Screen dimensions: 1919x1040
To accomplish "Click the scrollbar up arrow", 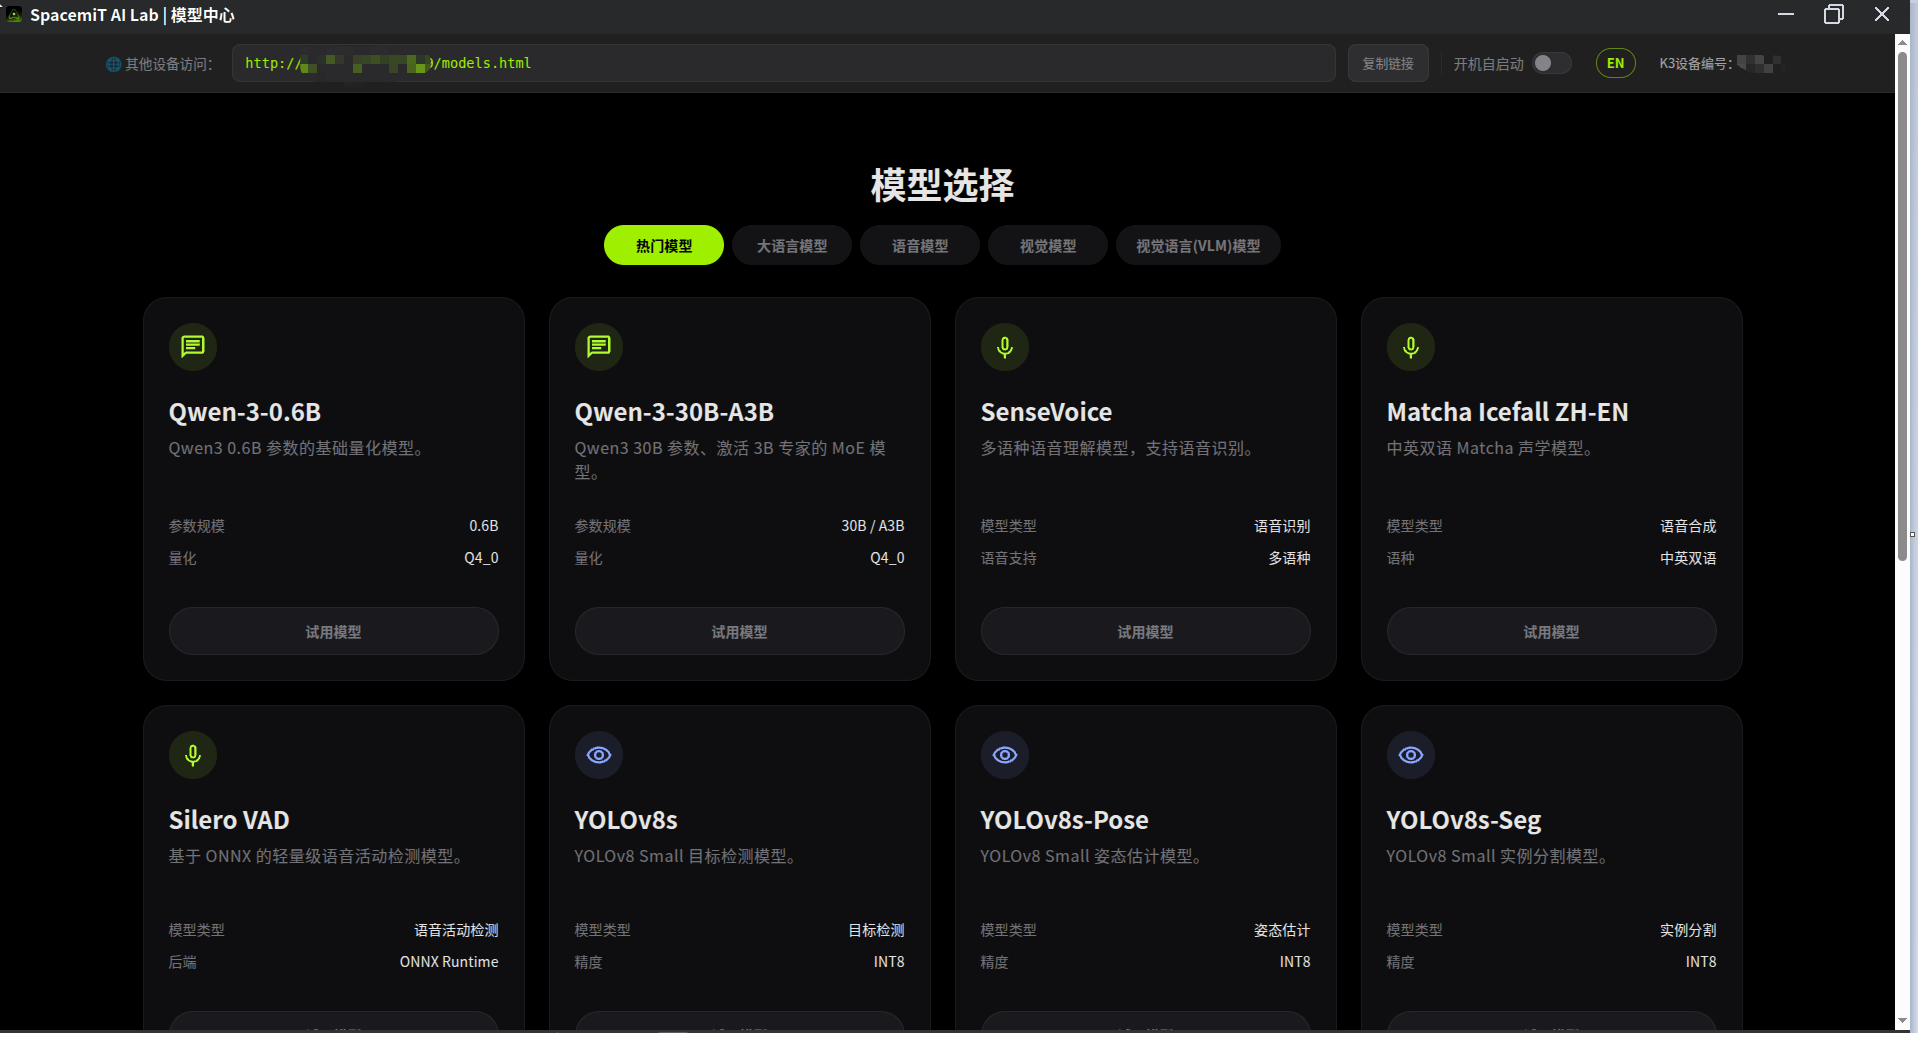I will tap(1903, 43).
